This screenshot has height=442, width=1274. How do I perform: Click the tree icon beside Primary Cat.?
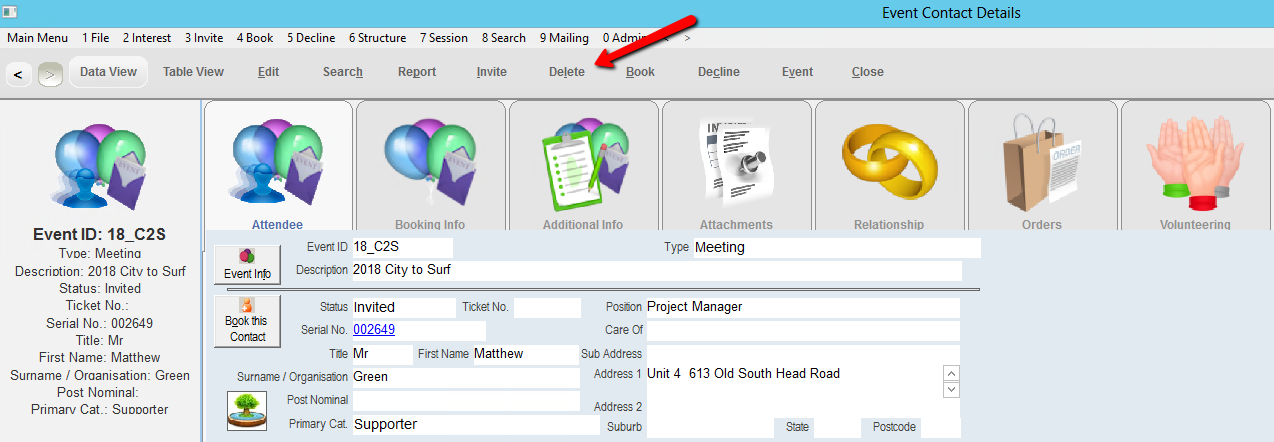pos(247,411)
